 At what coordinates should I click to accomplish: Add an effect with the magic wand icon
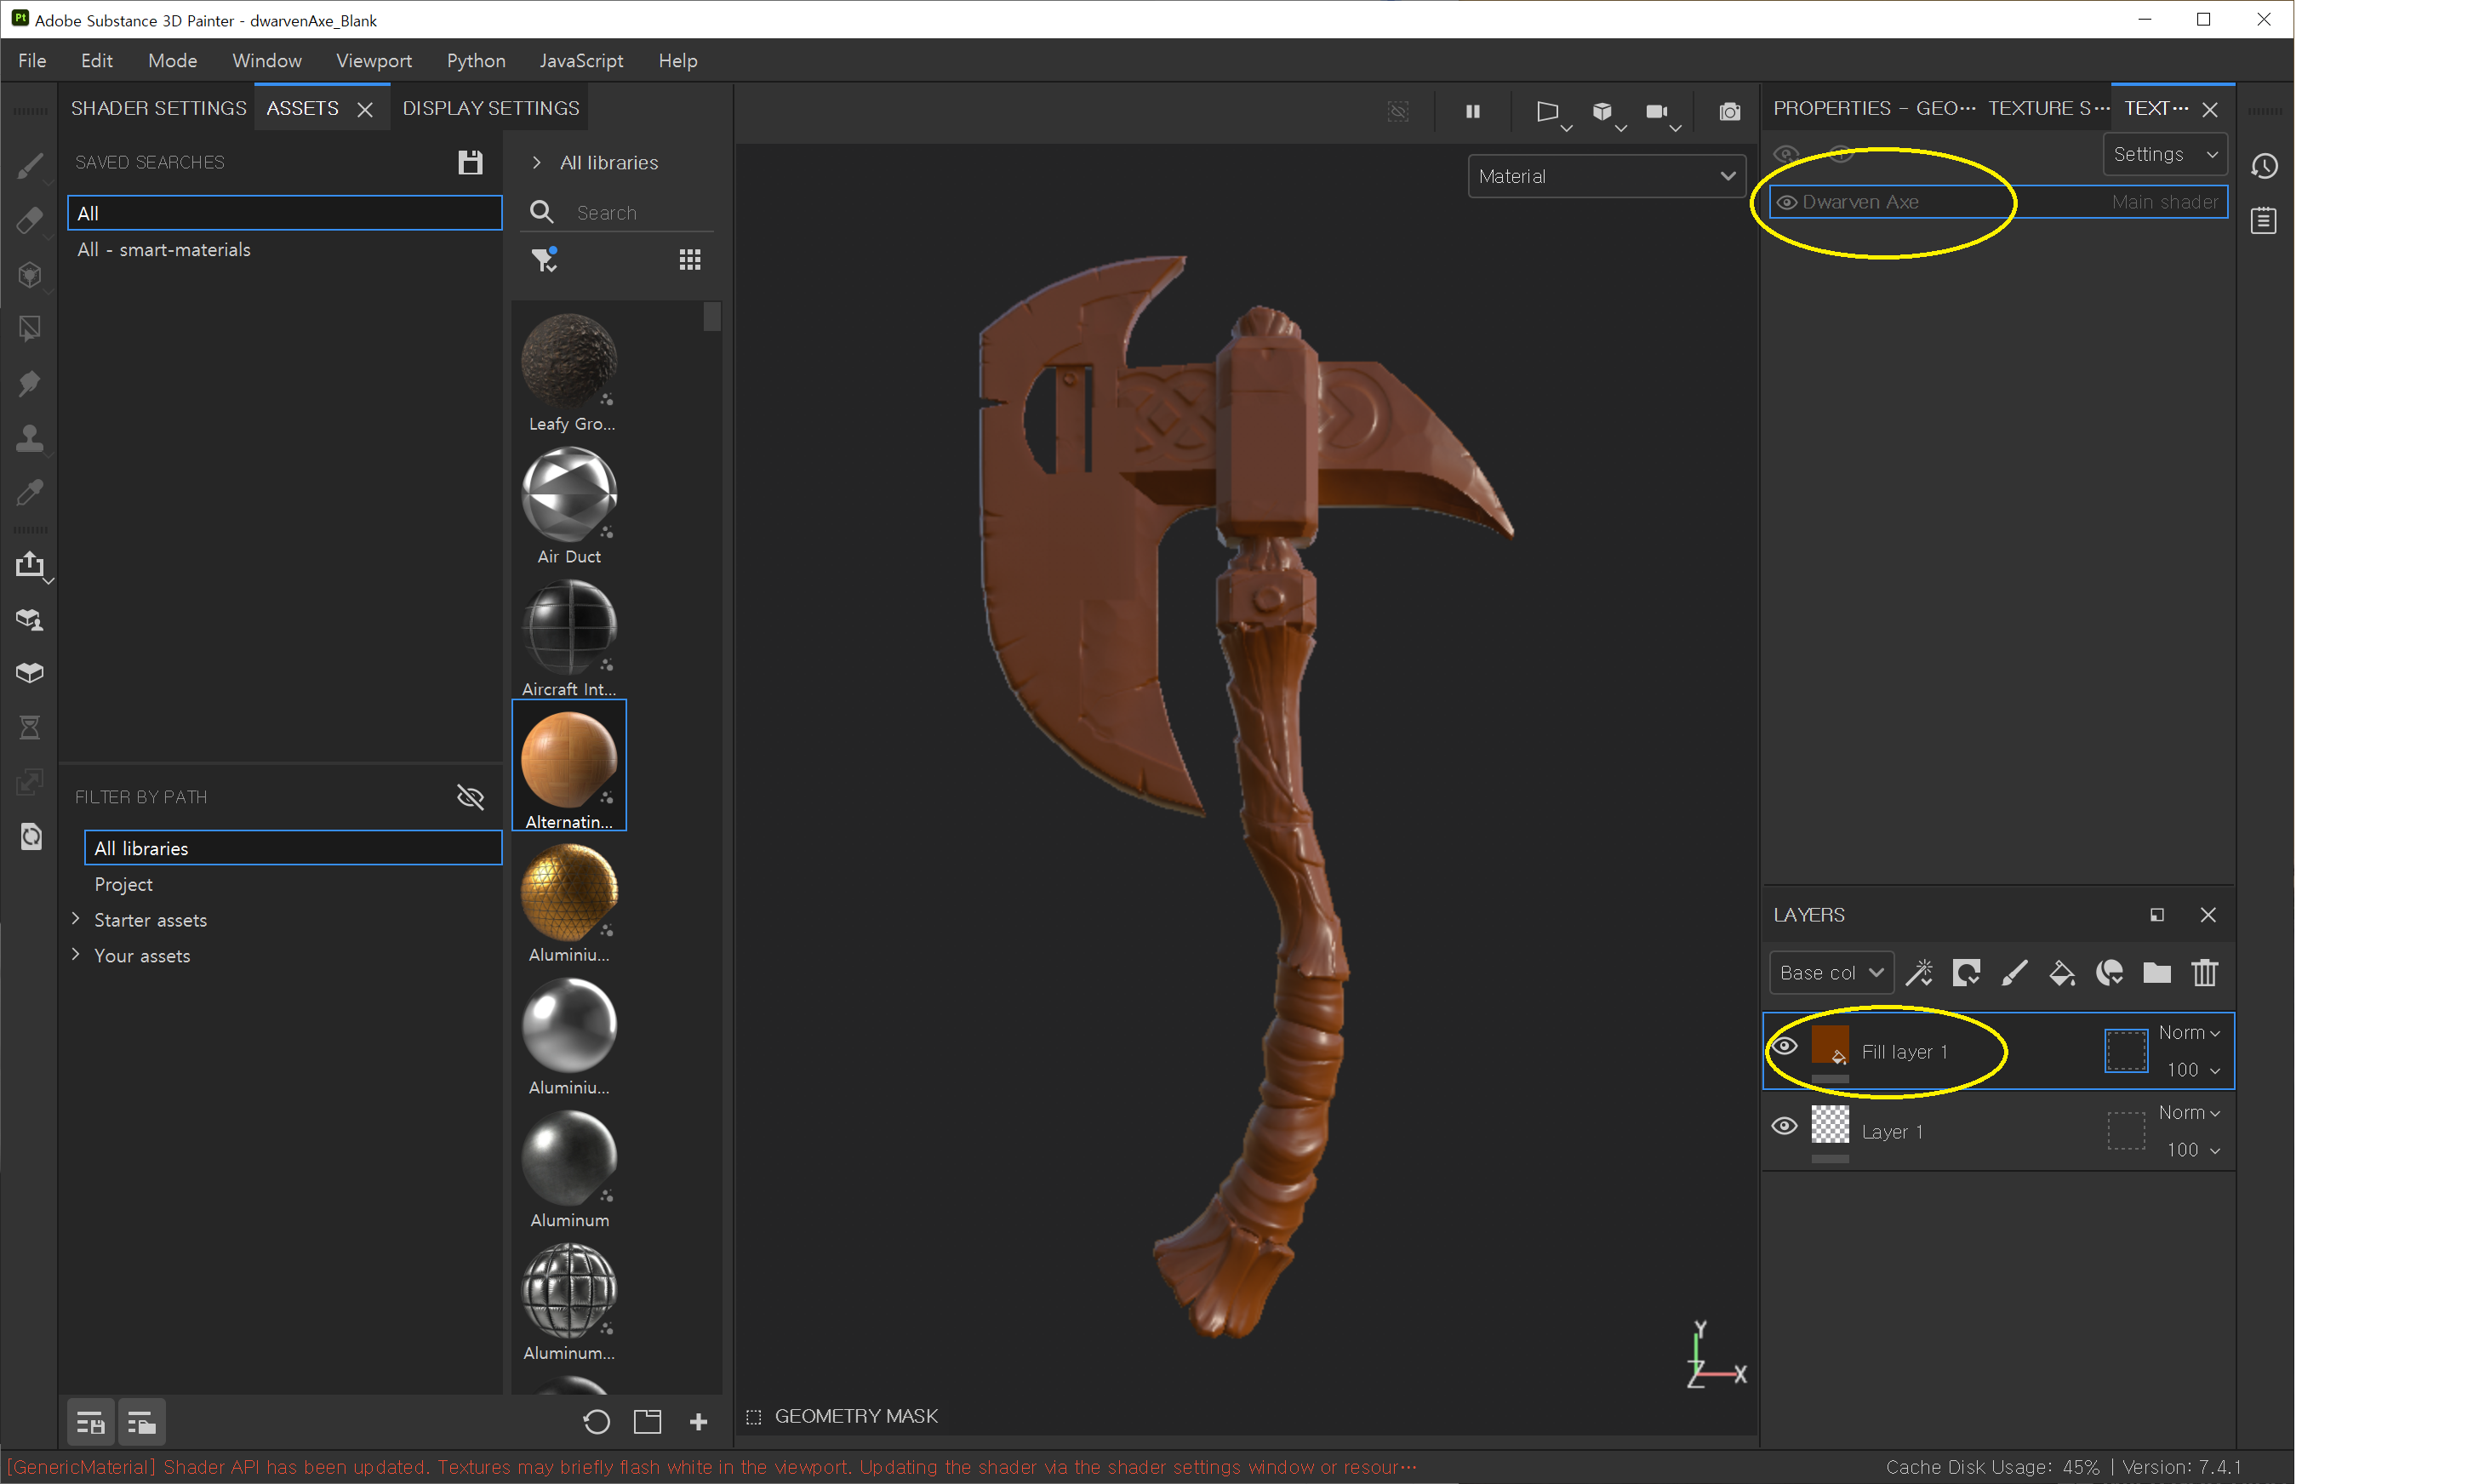1918,972
